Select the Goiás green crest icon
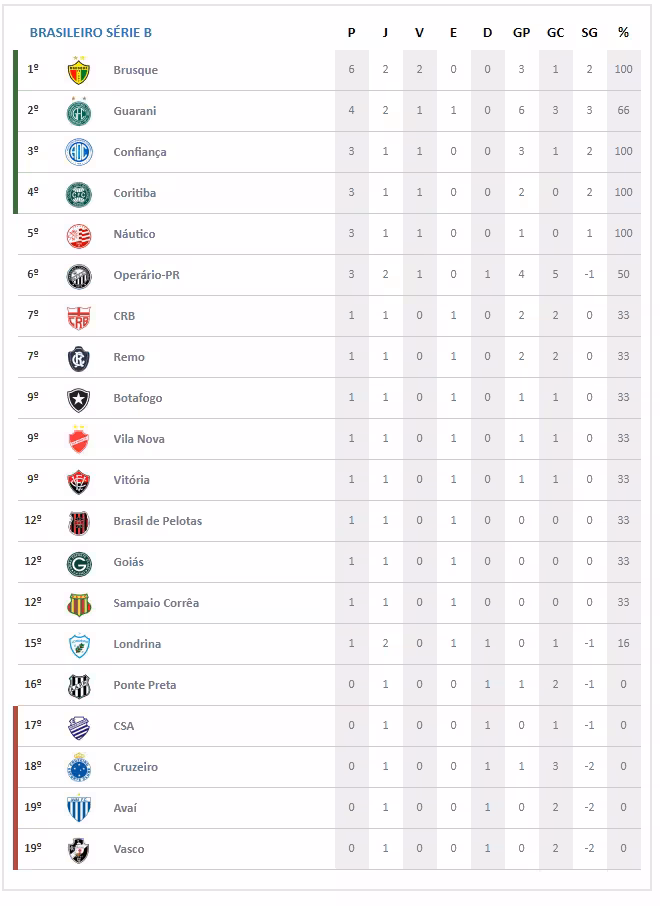 click(79, 563)
